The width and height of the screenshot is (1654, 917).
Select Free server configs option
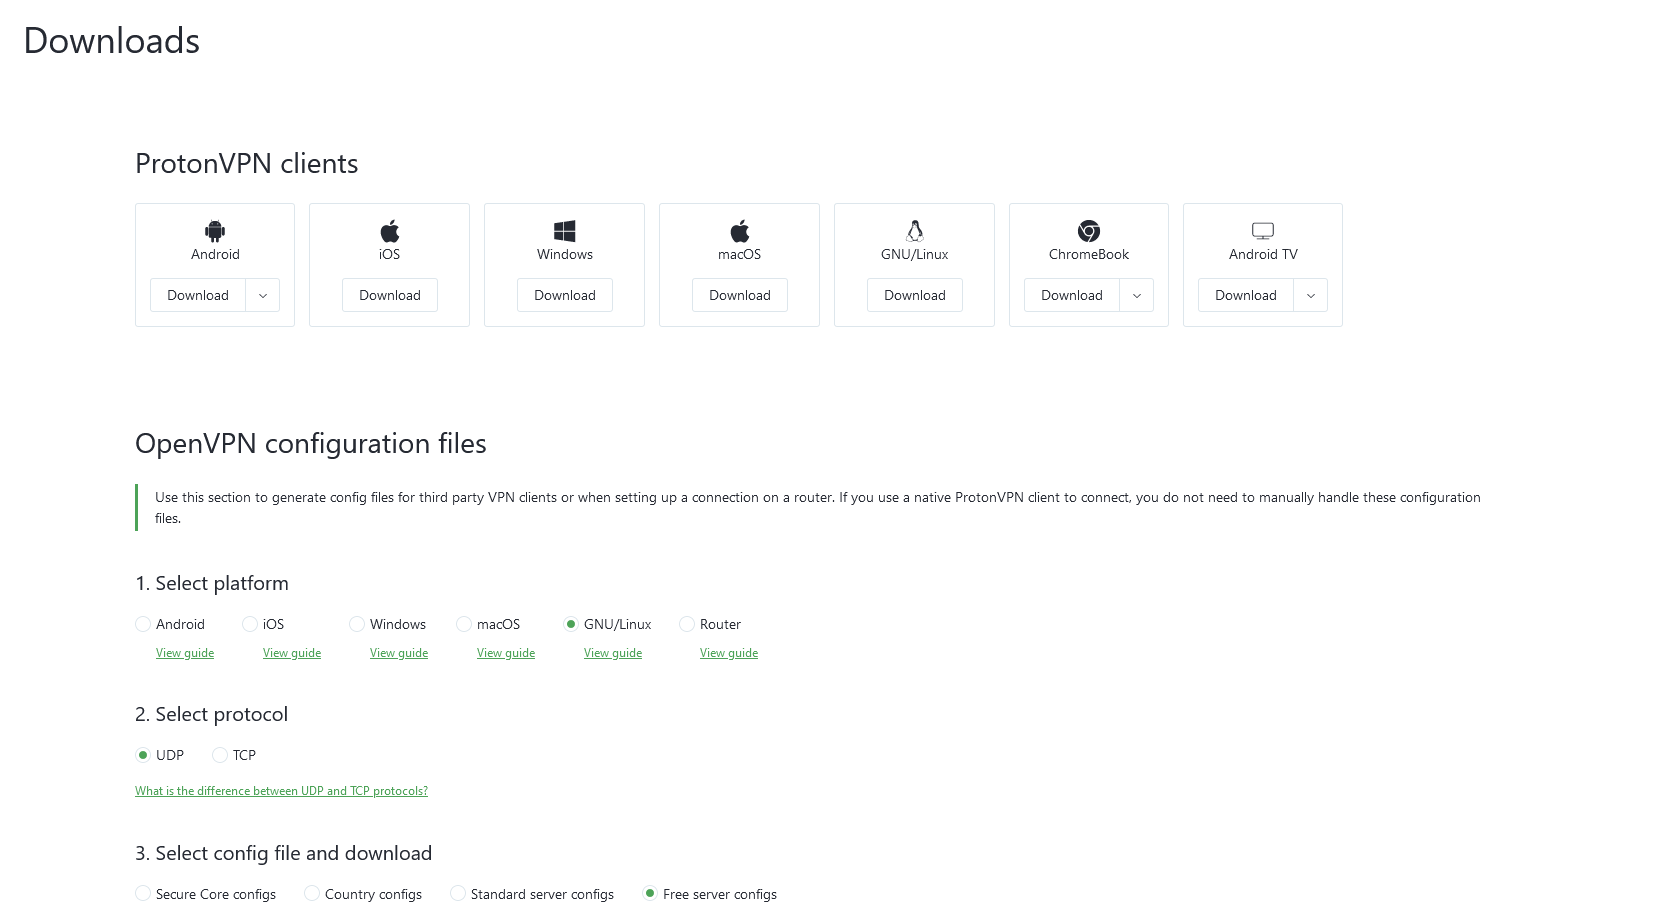point(650,893)
